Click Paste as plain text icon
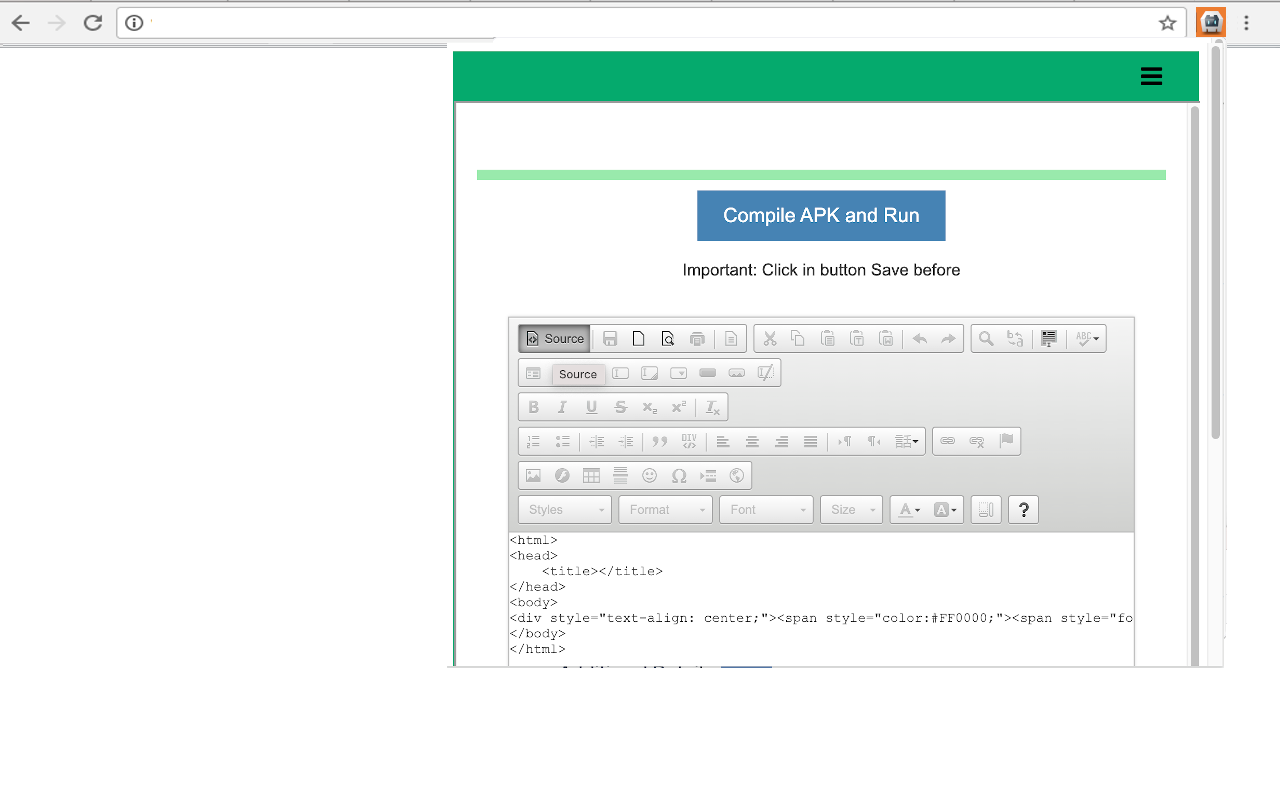The height and width of the screenshot is (800, 1280). coord(857,339)
